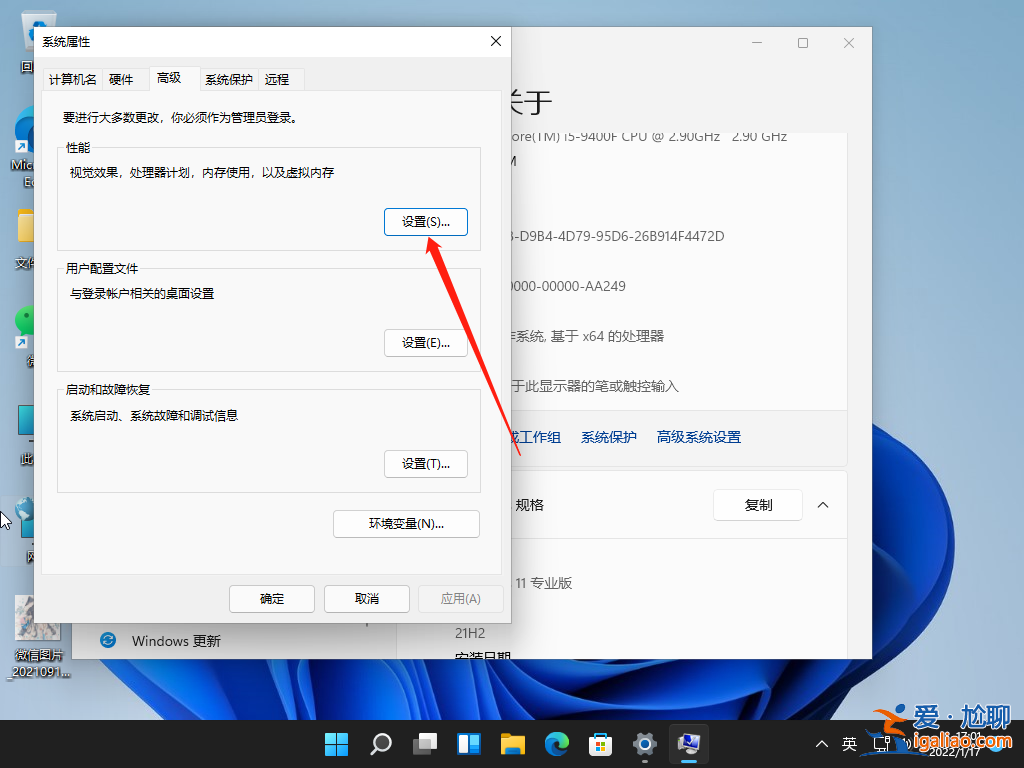
Task: Open Microsoft Store from the taskbar
Action: 600,744
